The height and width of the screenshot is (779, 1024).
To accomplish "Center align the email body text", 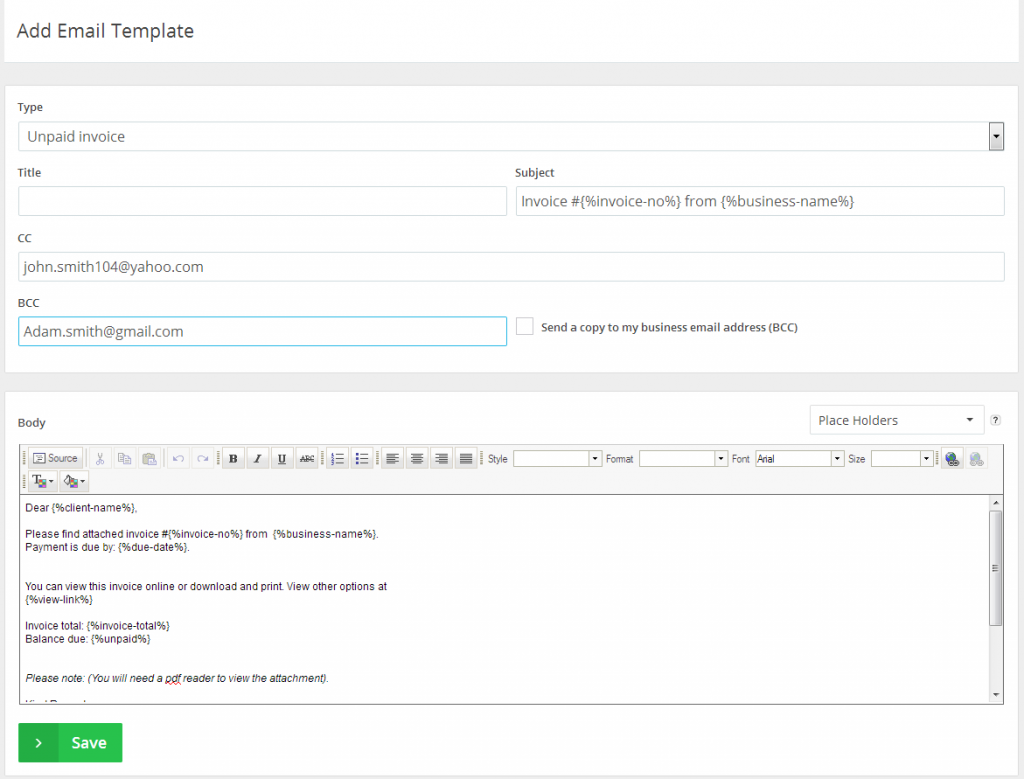I will pos(416,458).
